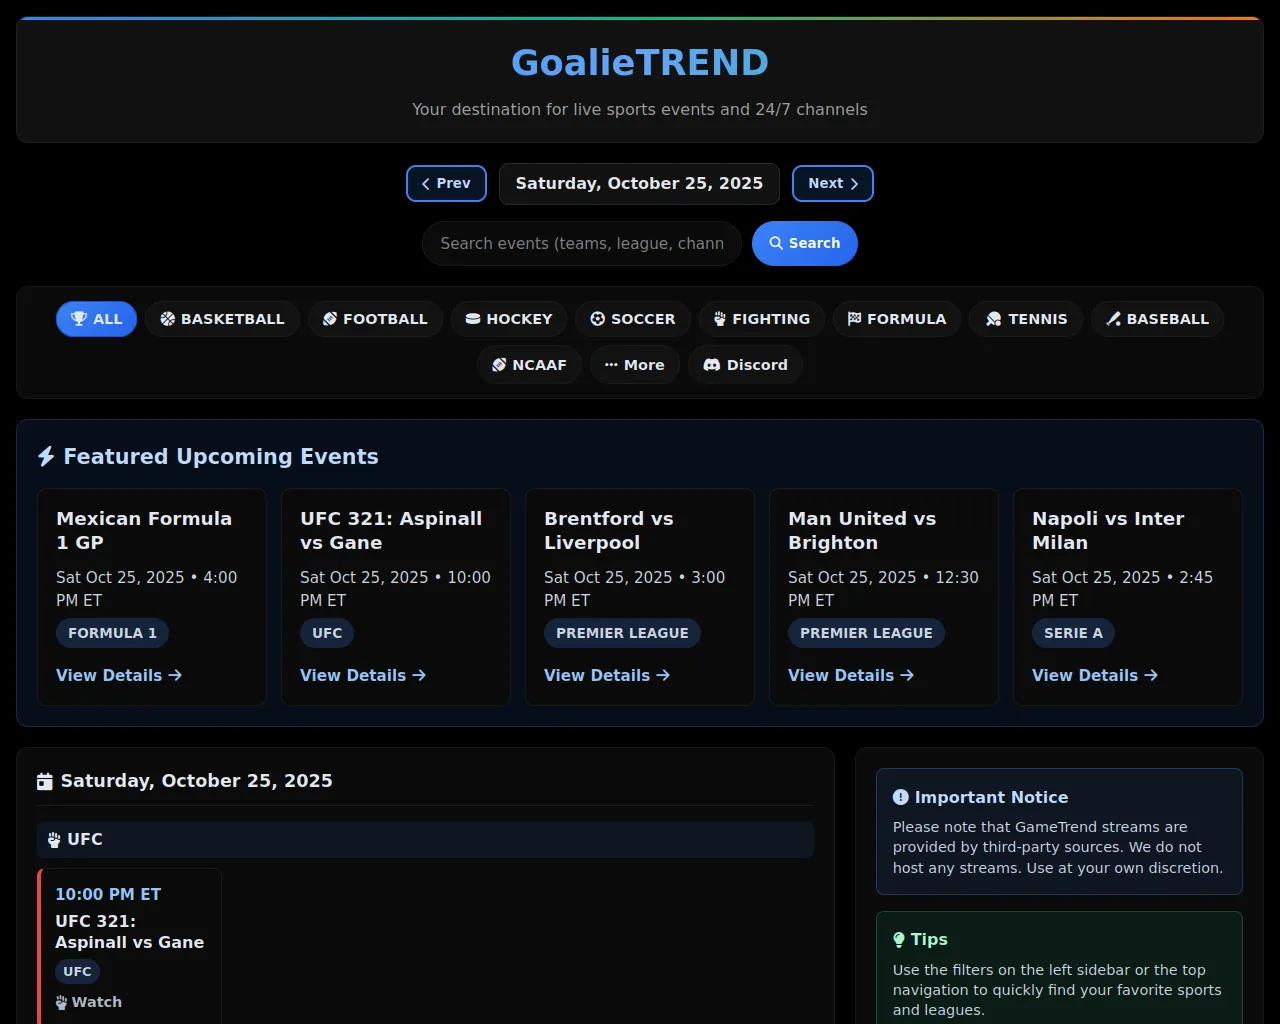
Task: Go to previous day with Prev
Action: [x=446, y=183]
